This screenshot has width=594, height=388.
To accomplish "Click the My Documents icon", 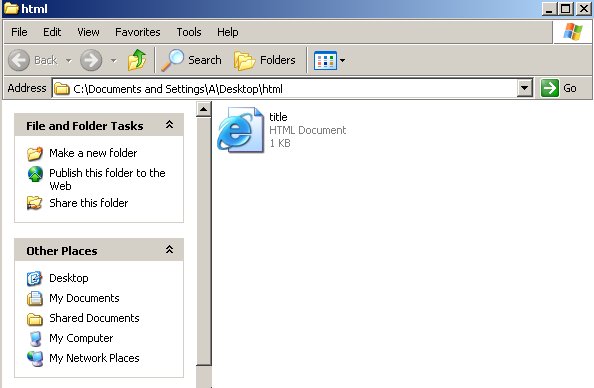I will (35, 299).
